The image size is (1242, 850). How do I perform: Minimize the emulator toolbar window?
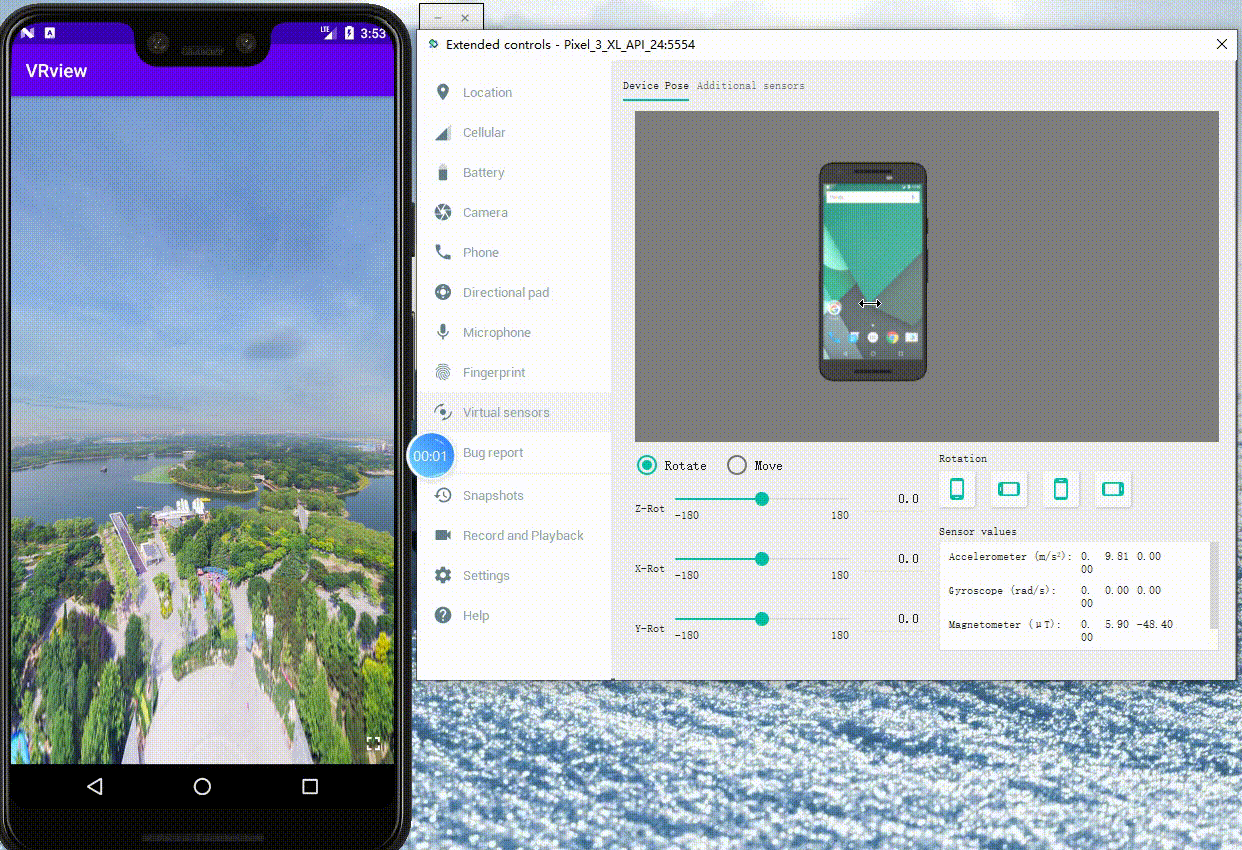437,18
